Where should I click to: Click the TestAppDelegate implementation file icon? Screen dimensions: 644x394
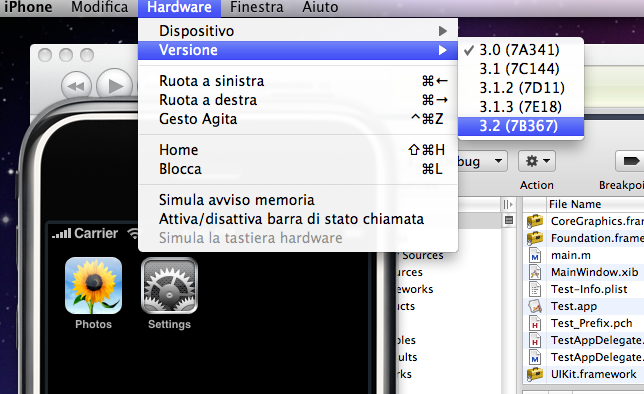coord(535,357)
